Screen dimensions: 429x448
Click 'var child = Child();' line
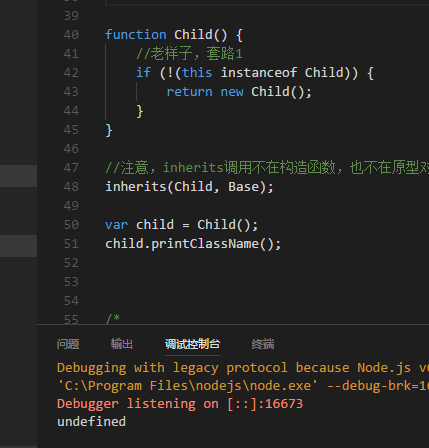point(182,225)
